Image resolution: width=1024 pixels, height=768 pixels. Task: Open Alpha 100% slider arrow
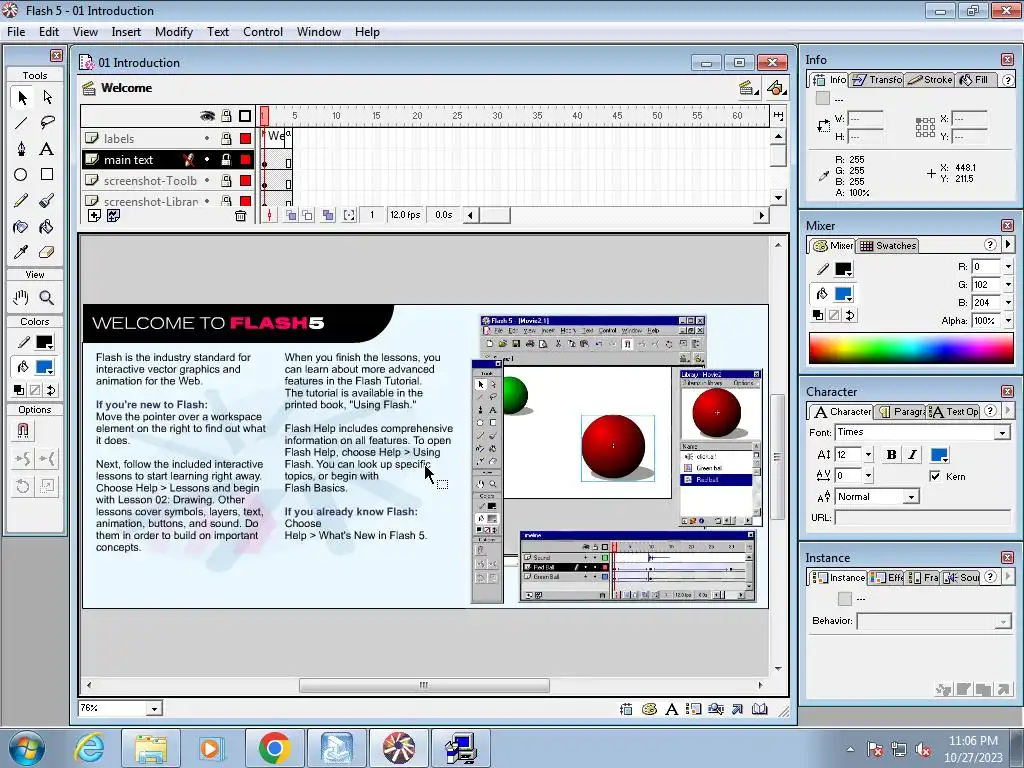[x=1008, y=321]
